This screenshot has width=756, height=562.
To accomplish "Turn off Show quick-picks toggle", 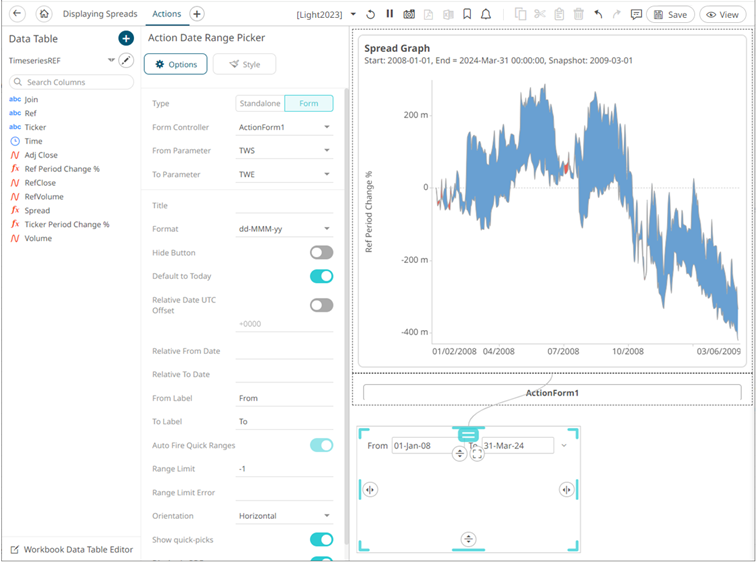I will 321,540.
